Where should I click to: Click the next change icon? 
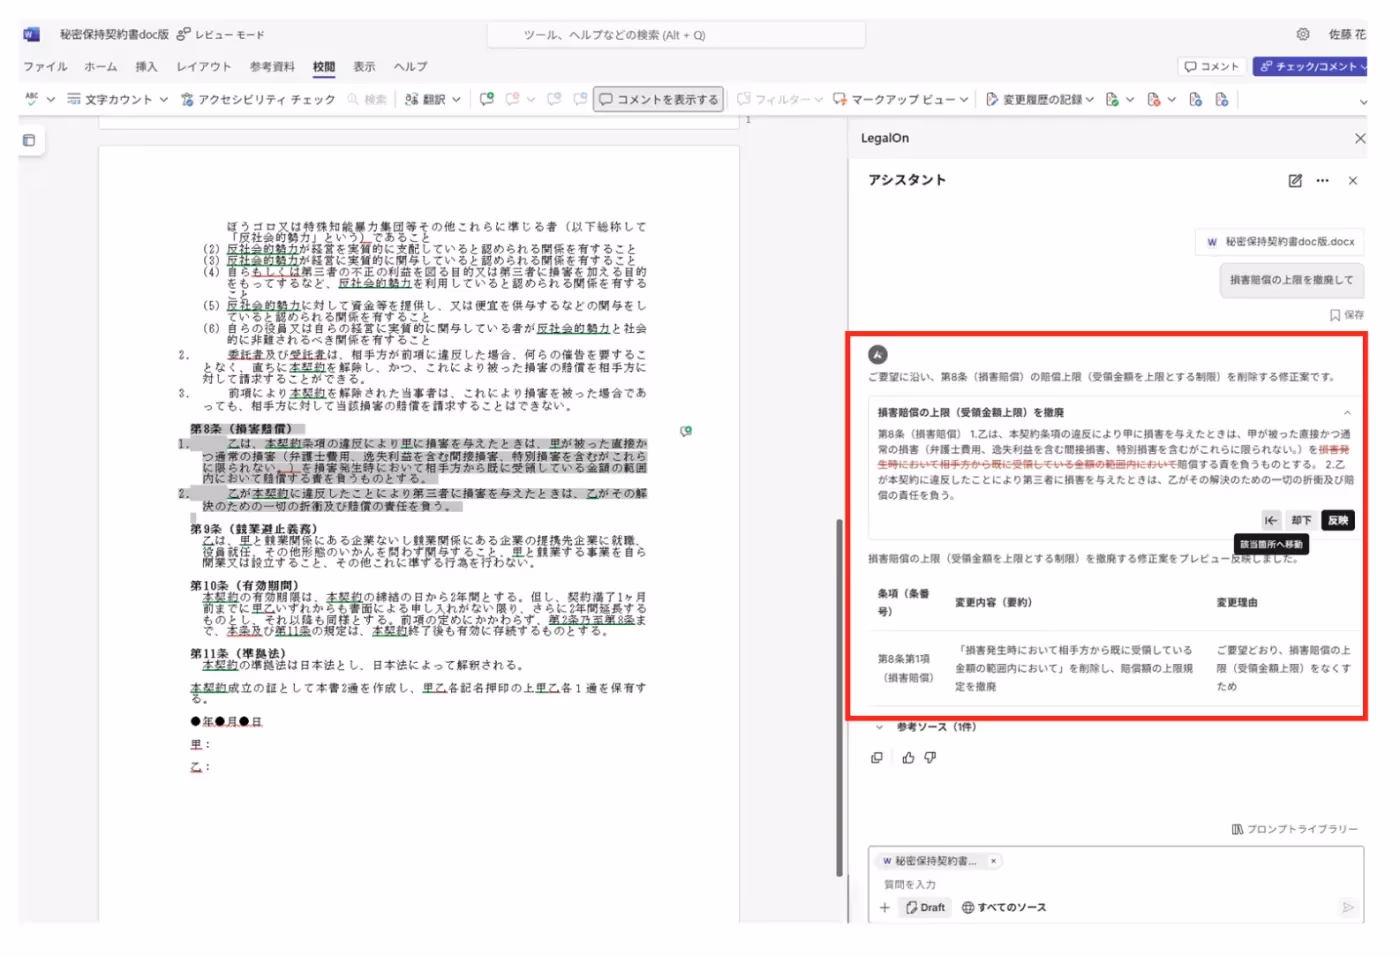pyautogui.click(x=1221, y=99)
